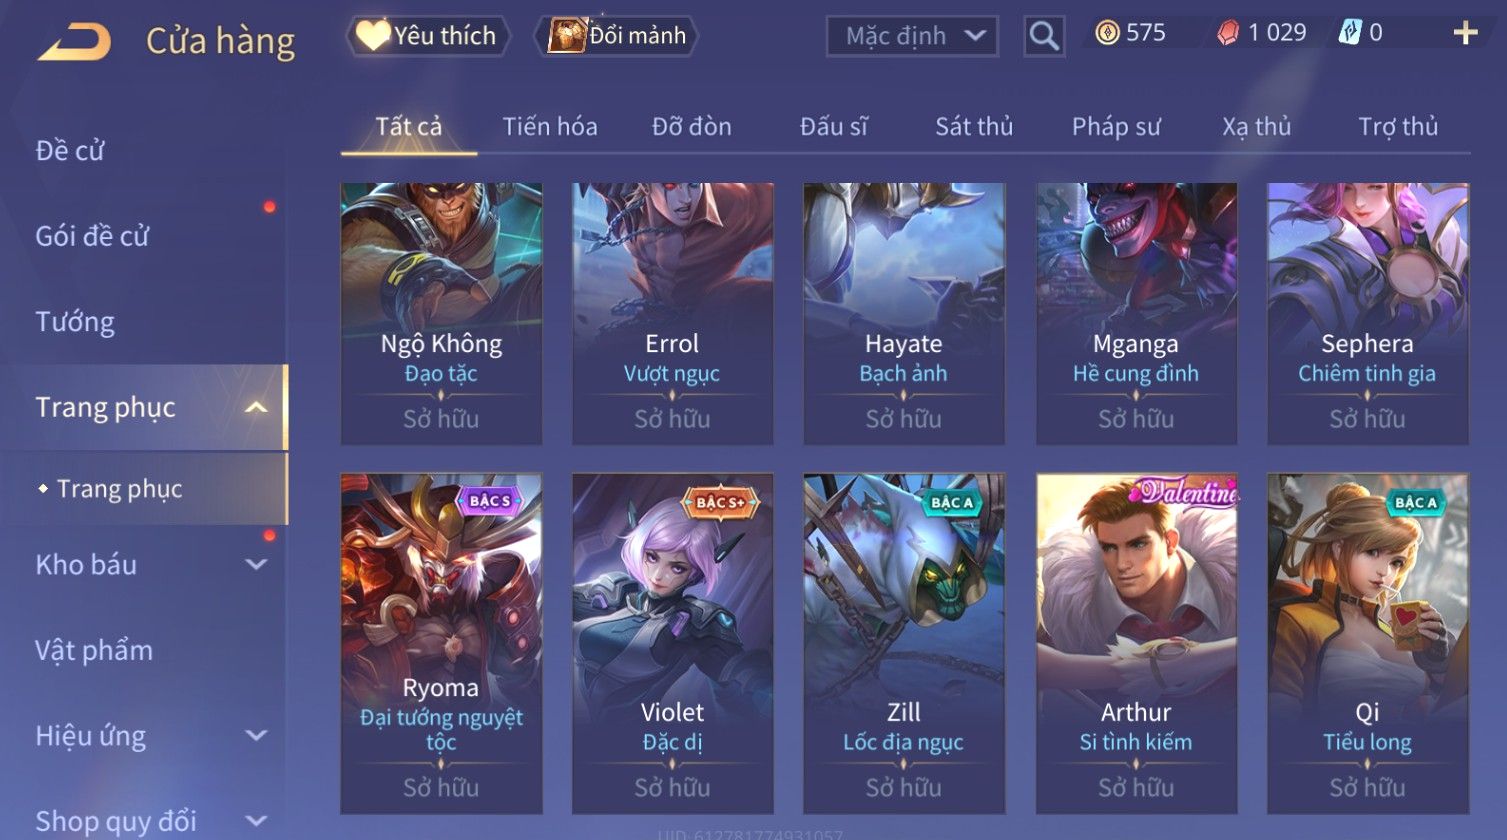Expand the Hiệu ứng sidebar section
1507x840 pixels.
[256, 736]
